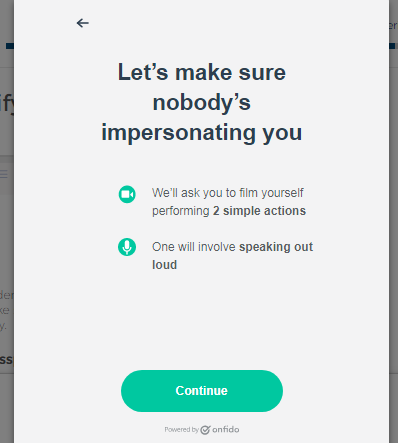398x443 pixels.
Task: Click the word 'performing' in the first bullet
Action: click(181, 211)
